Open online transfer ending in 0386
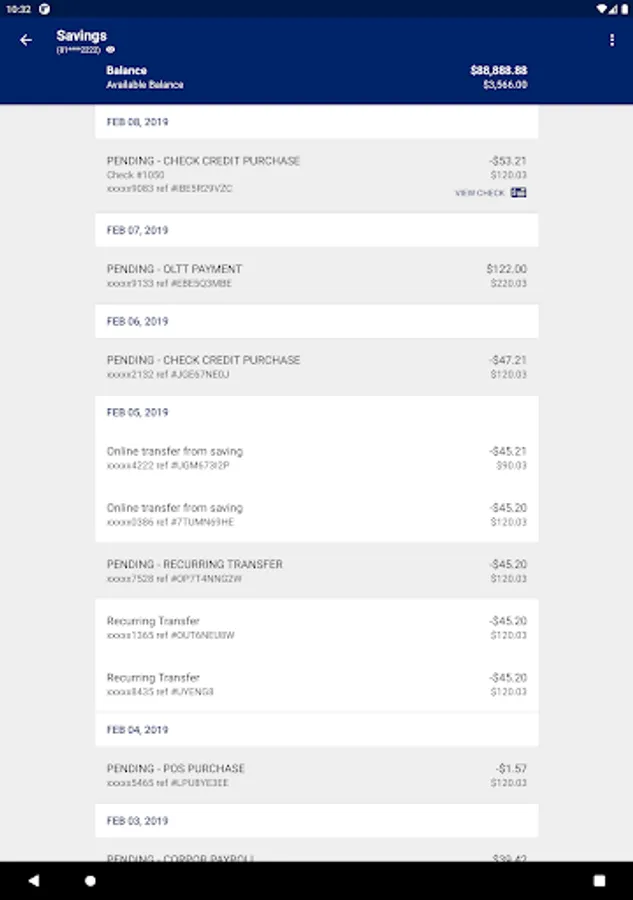This screenshot has height=900, width=633. 316,514
